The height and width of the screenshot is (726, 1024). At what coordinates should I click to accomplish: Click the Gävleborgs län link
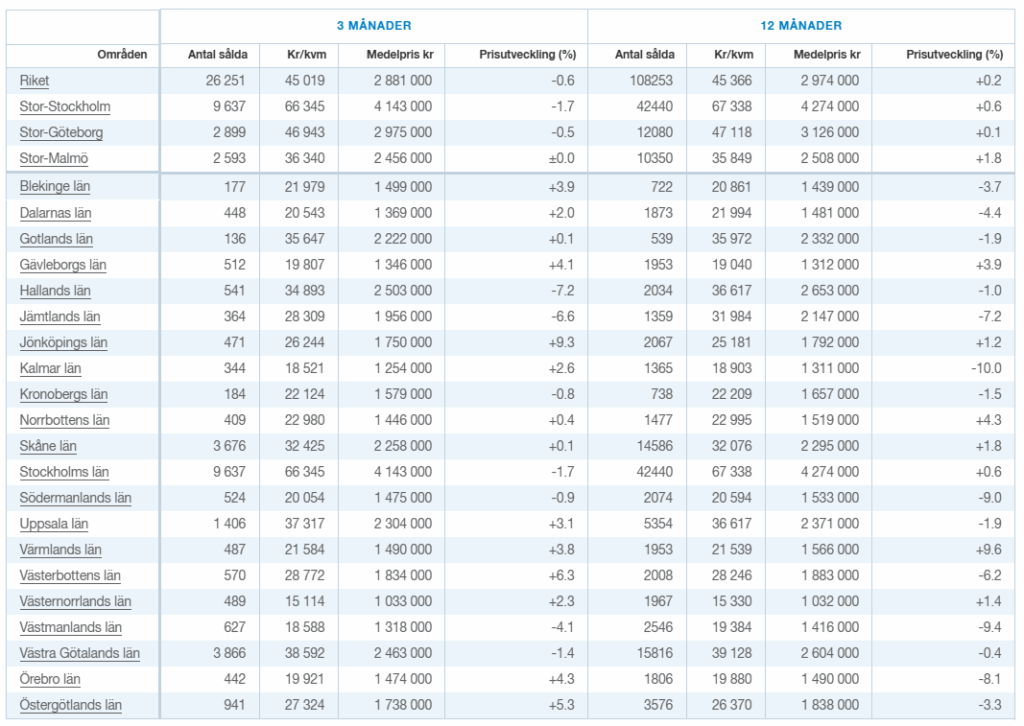coord(62,265)
